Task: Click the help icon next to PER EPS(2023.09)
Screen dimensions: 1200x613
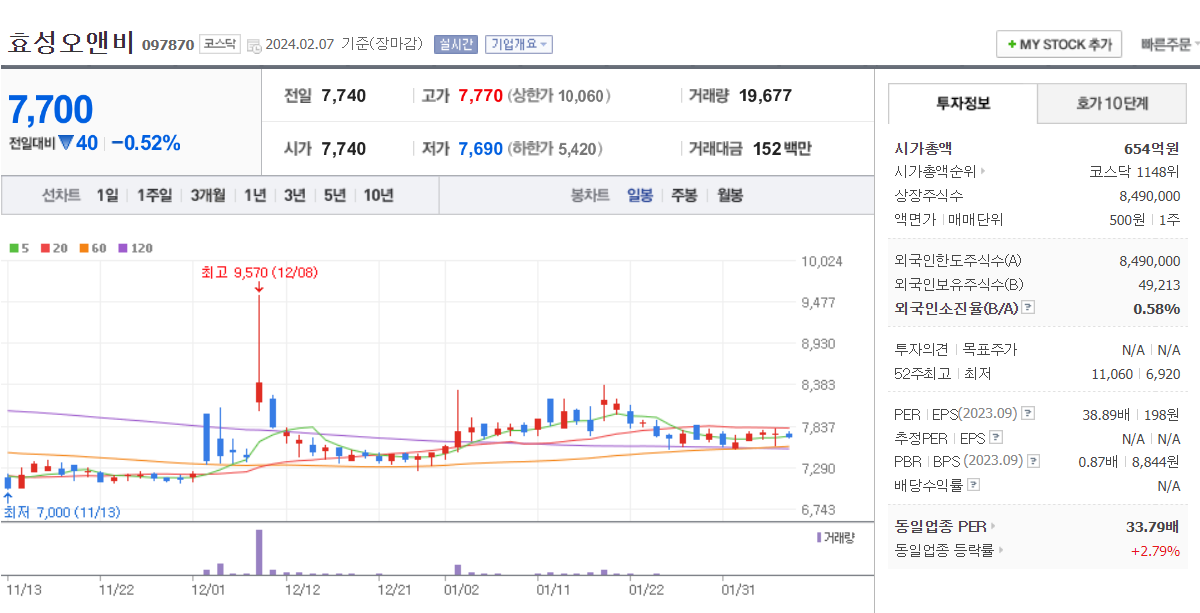Action: [x=1029, y=413]
